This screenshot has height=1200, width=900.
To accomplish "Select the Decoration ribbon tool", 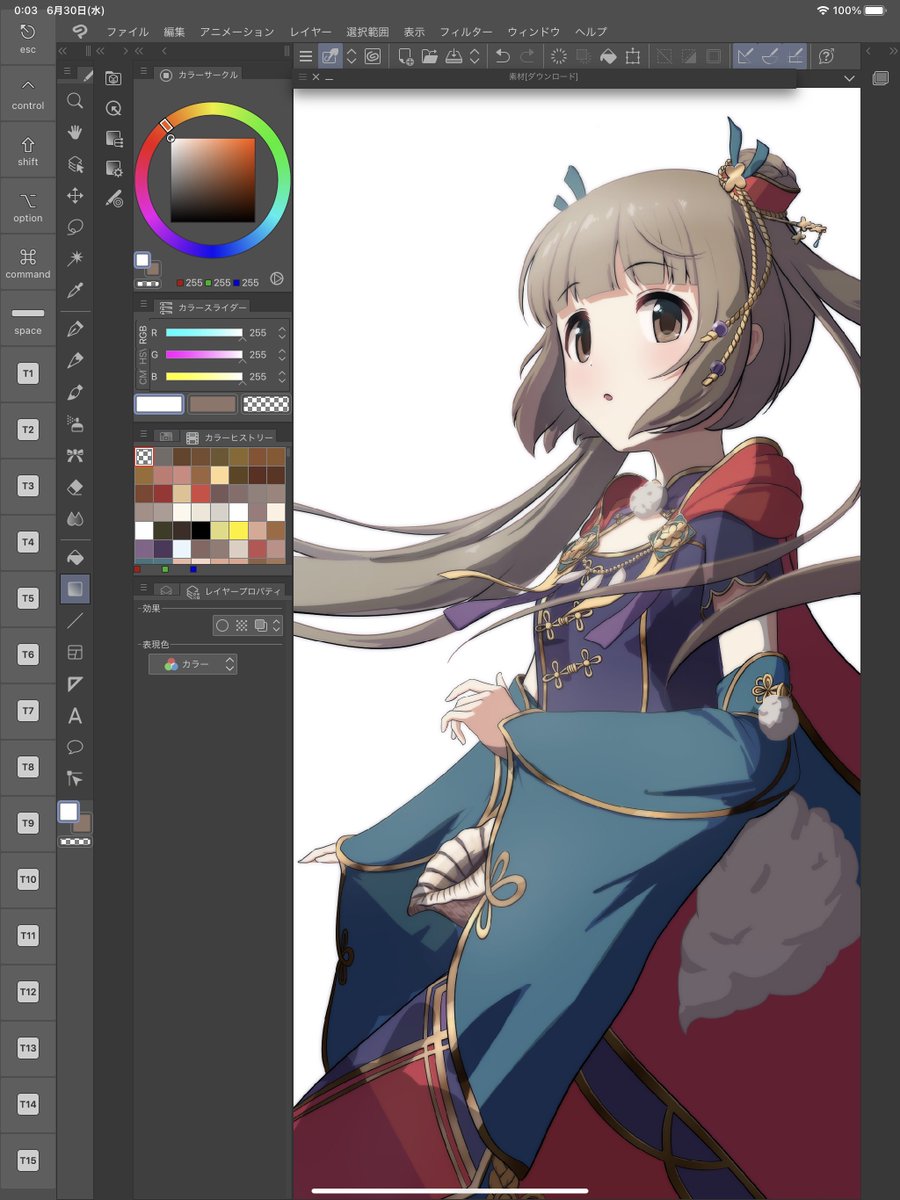I will 75,456.
